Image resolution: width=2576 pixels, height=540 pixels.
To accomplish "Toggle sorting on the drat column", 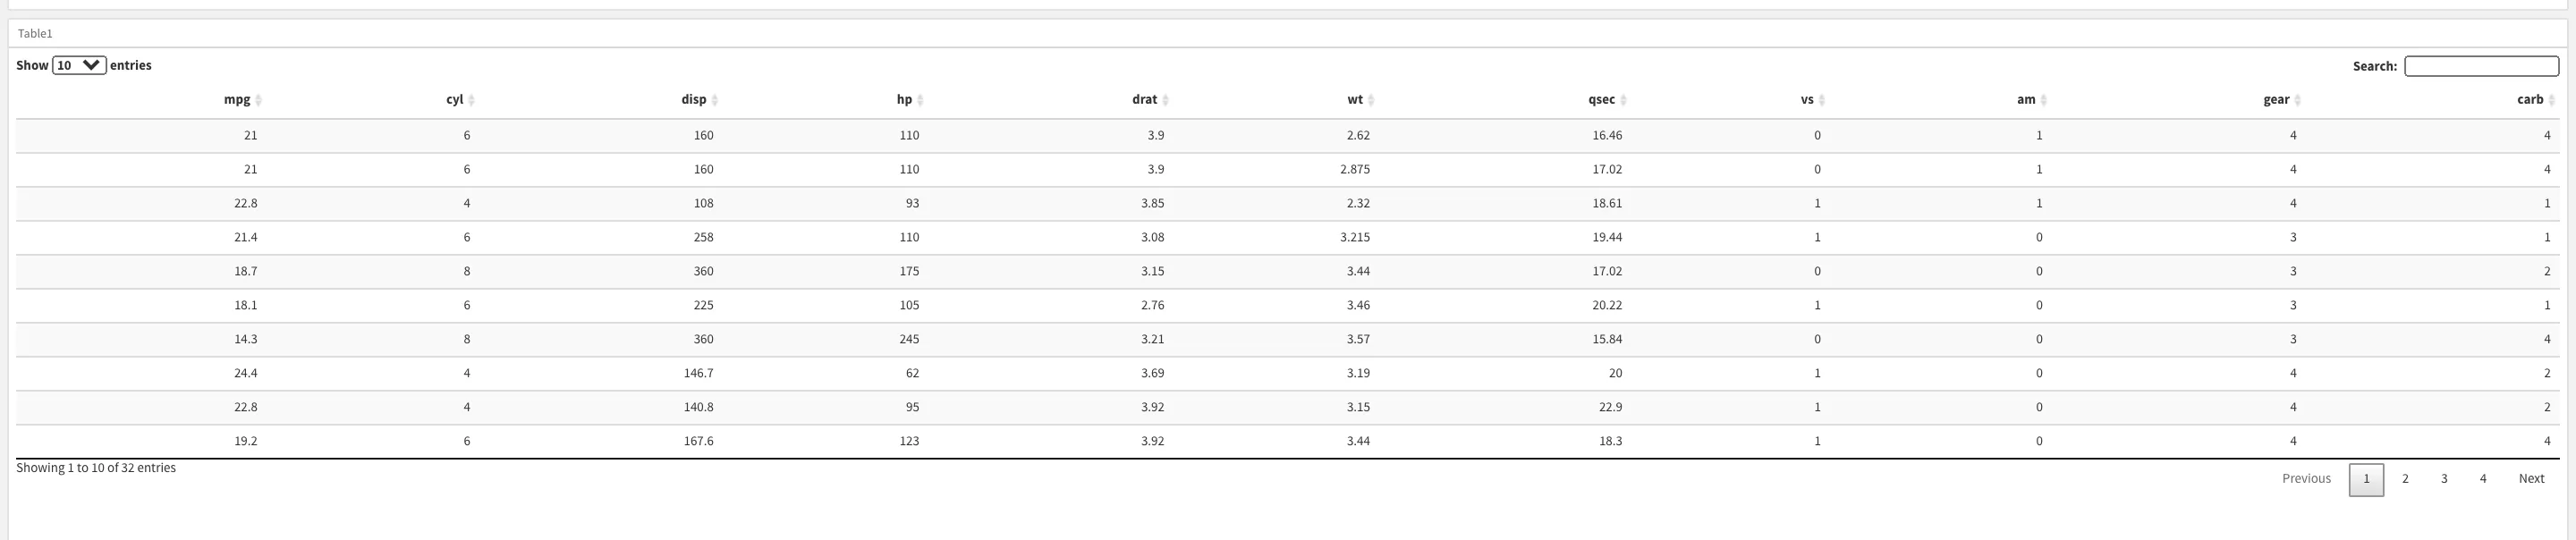I will 1166,100.
